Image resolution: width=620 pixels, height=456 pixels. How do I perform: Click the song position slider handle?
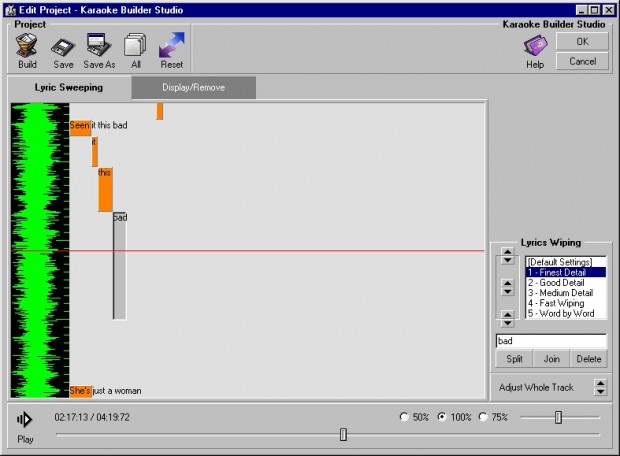coord(343,434)
